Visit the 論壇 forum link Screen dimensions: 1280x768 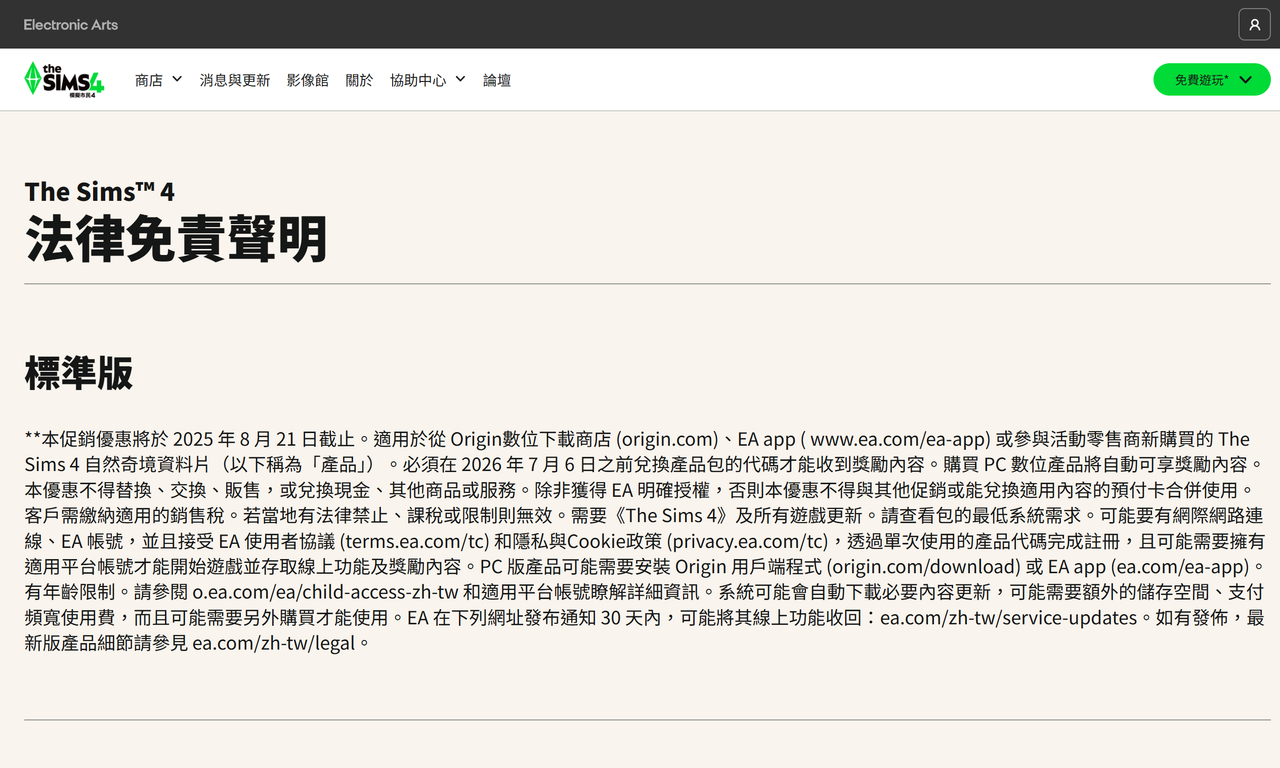tap(497, 80)
